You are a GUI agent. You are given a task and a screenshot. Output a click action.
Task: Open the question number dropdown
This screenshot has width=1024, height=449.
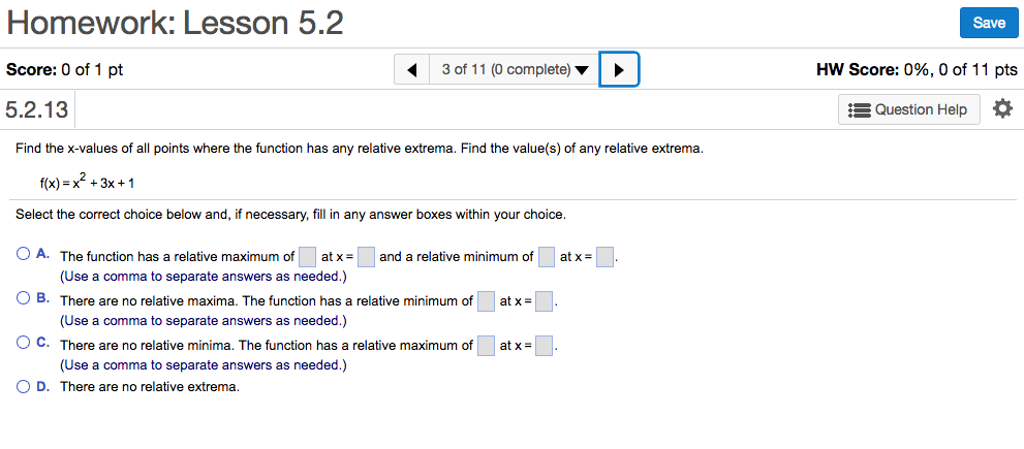(582, 70)
